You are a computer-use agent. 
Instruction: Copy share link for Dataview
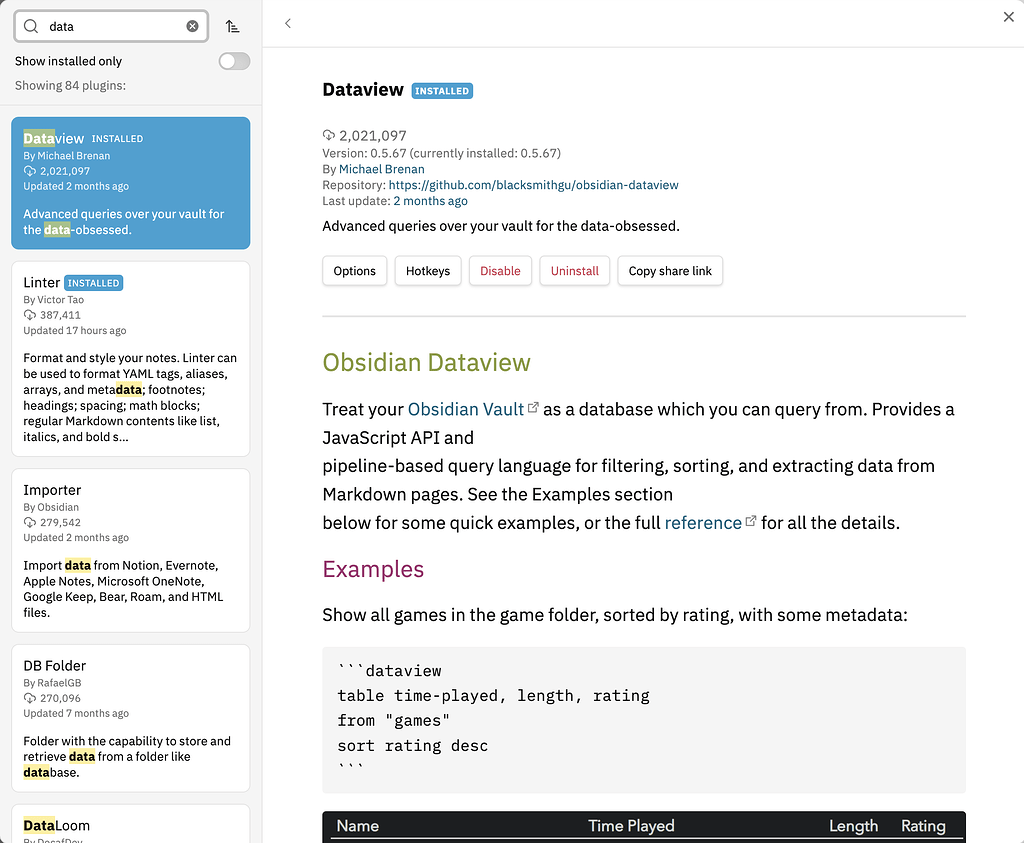pyautogui.click(x=670, y=270)
